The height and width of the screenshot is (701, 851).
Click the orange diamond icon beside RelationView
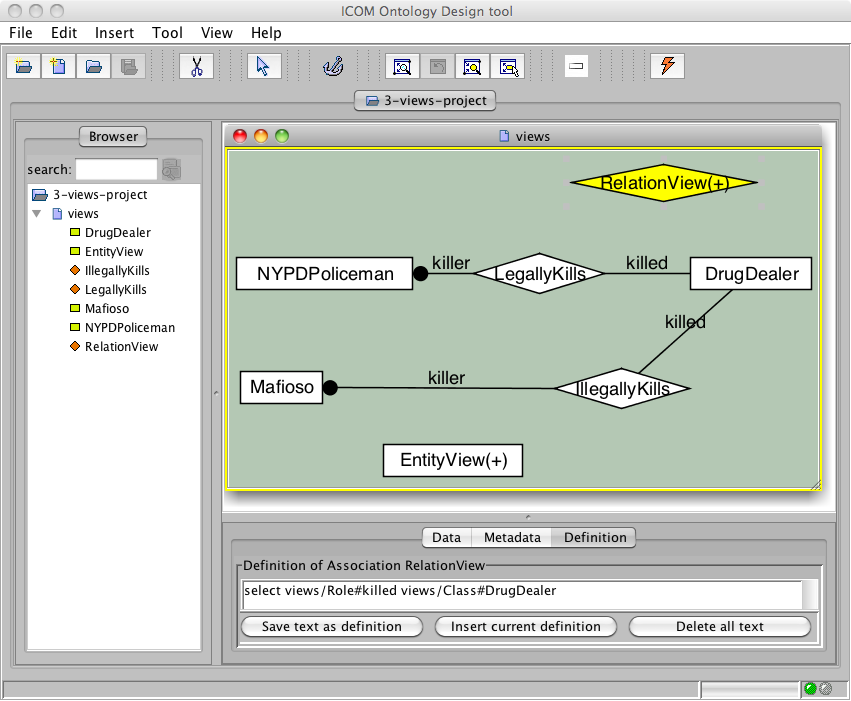[x=75, y=346]
